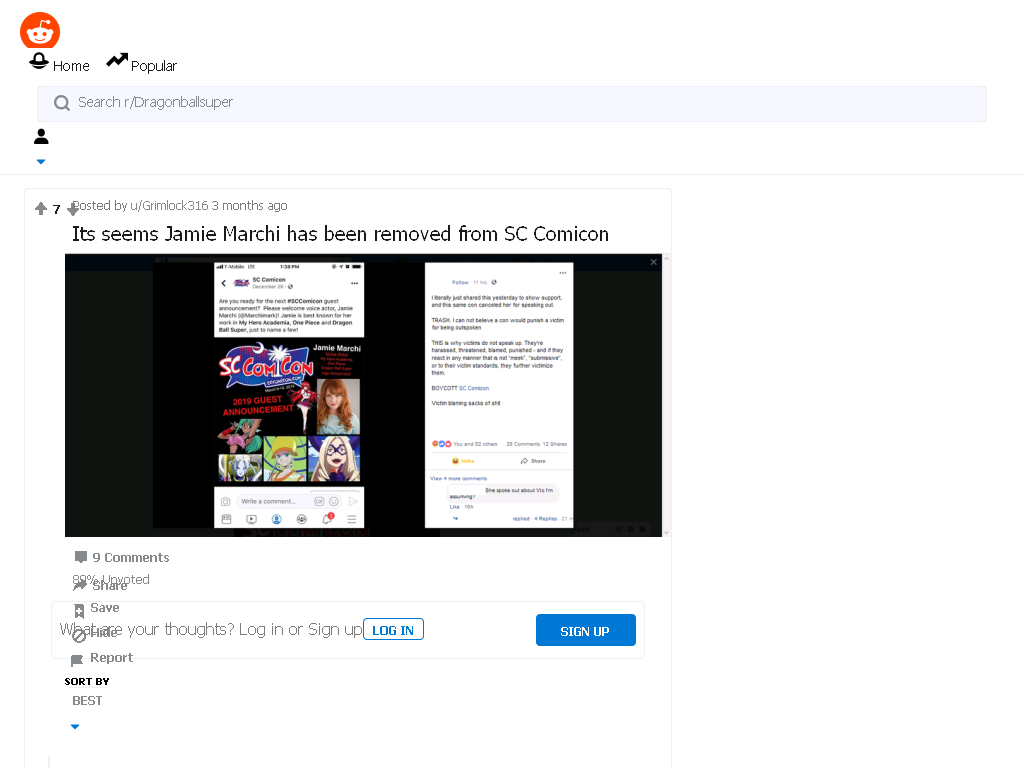Open the Home link

(71, 66)
